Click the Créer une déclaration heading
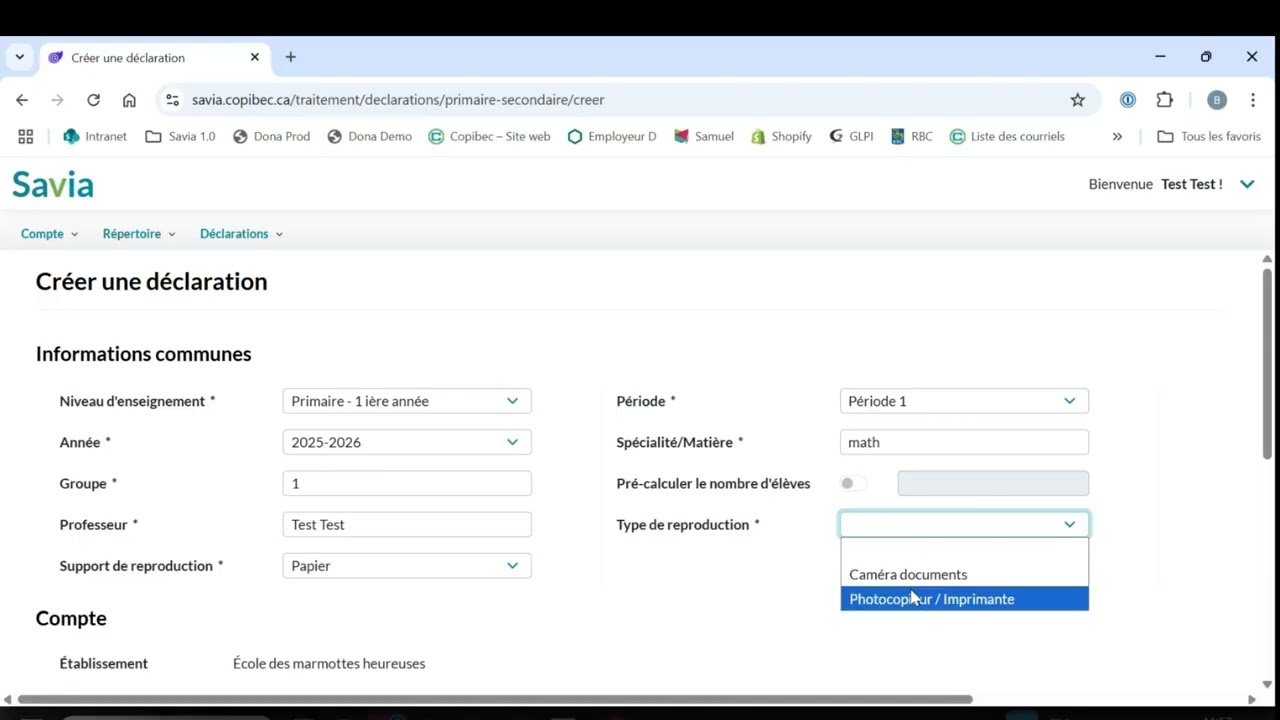Image resolution: width=1280 pixels, height=720 pixels. [x=152, y=282]
